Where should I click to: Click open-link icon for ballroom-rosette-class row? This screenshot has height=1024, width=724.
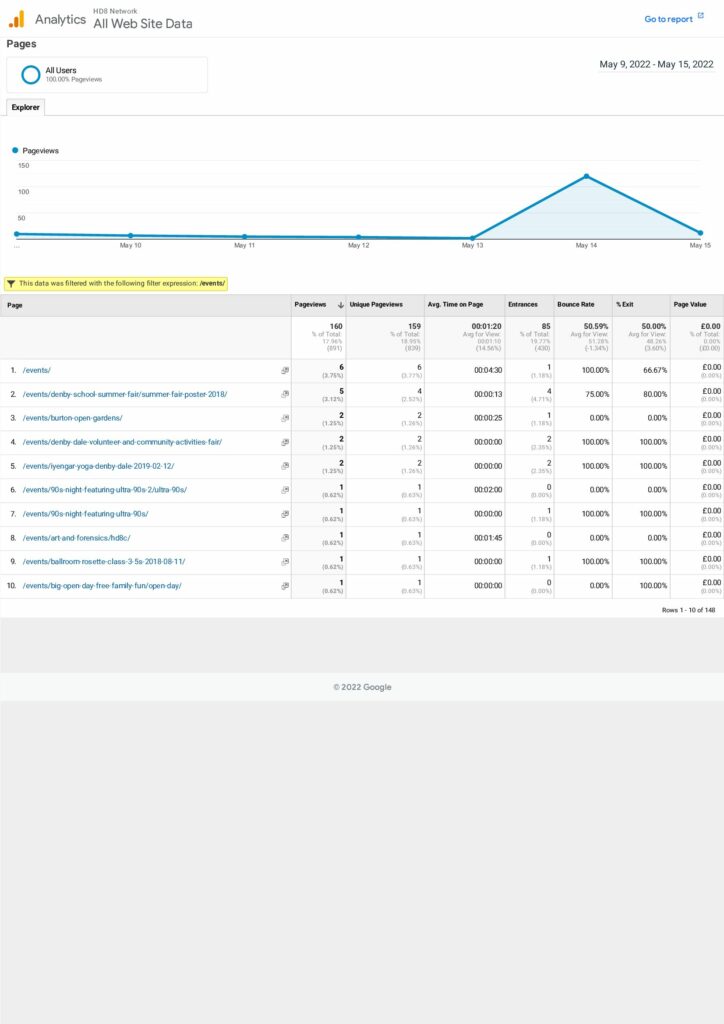[x=285, y=562]
